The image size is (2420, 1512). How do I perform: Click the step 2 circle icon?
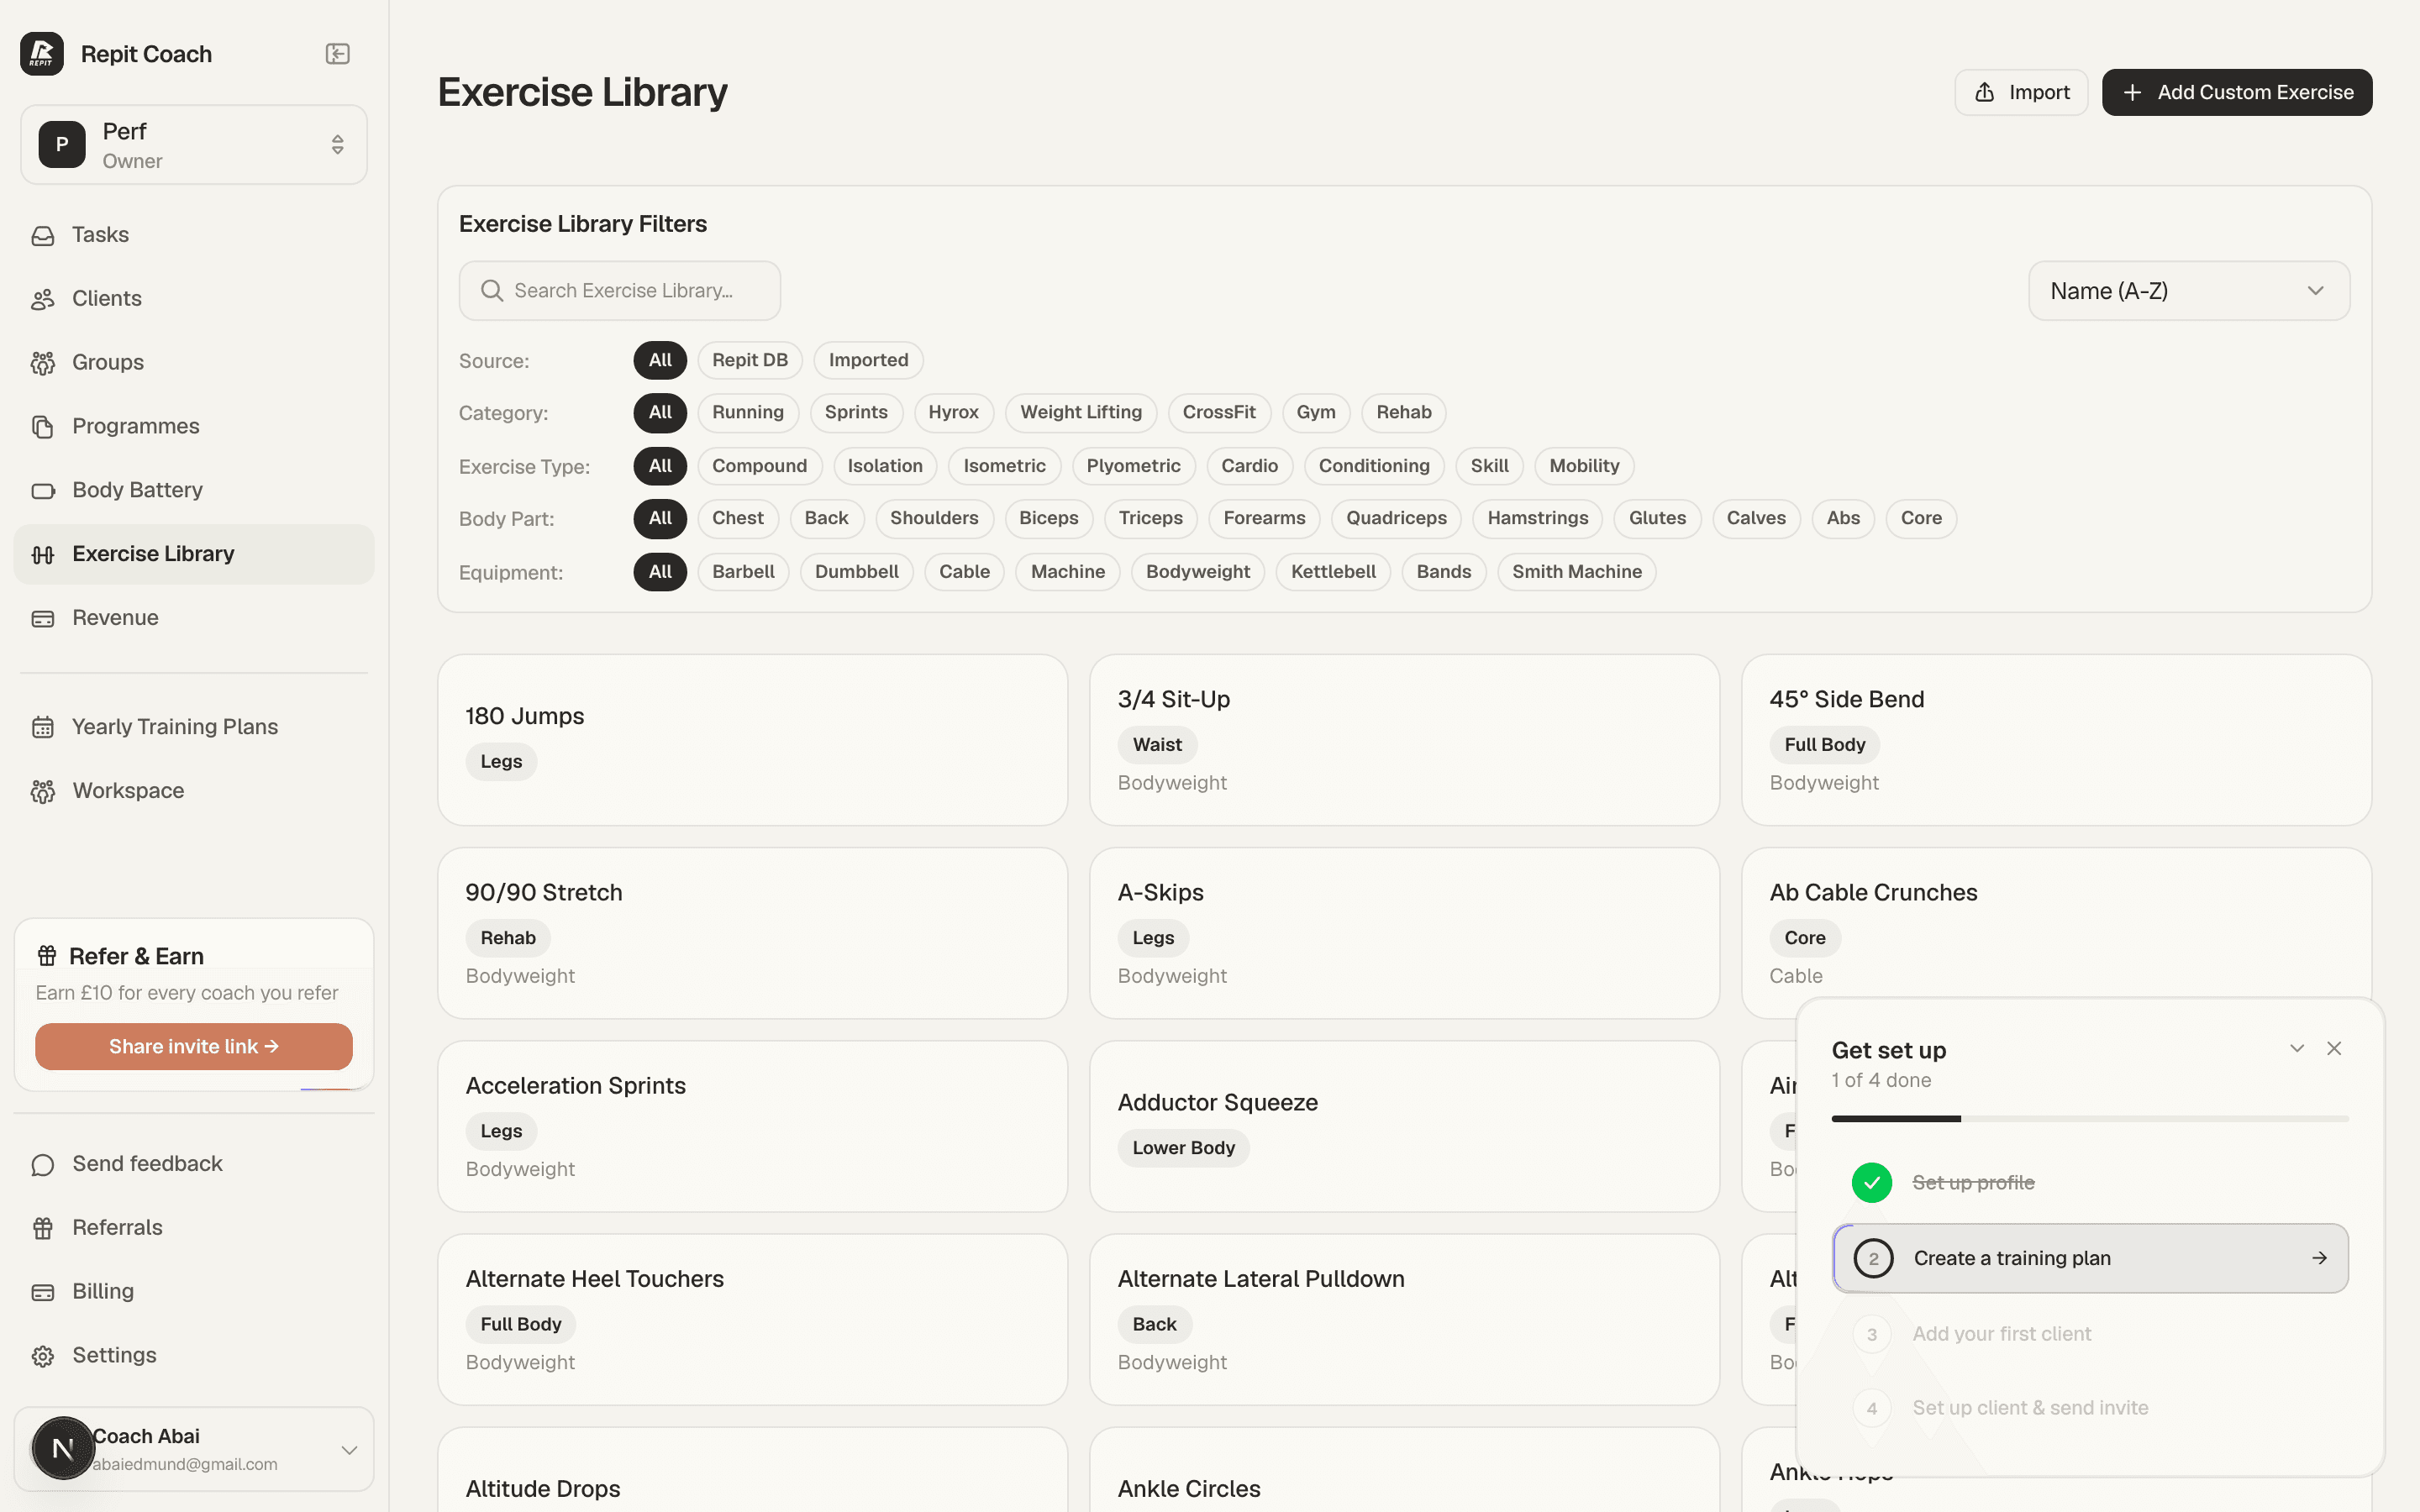click(1873, 1258)
